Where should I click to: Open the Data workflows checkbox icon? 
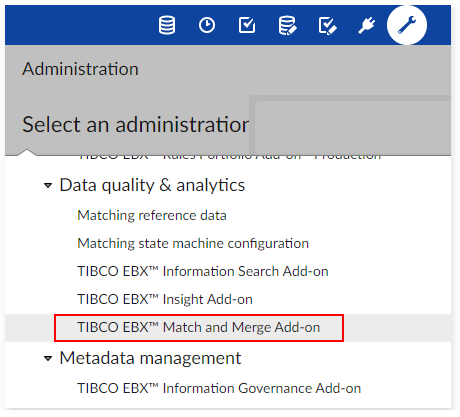pyautogui.click(x=247, y=25)
